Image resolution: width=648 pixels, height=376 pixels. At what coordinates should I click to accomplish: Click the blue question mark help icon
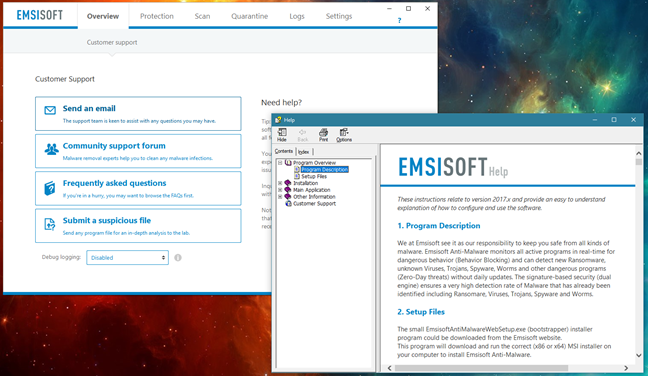pos(399,20)
